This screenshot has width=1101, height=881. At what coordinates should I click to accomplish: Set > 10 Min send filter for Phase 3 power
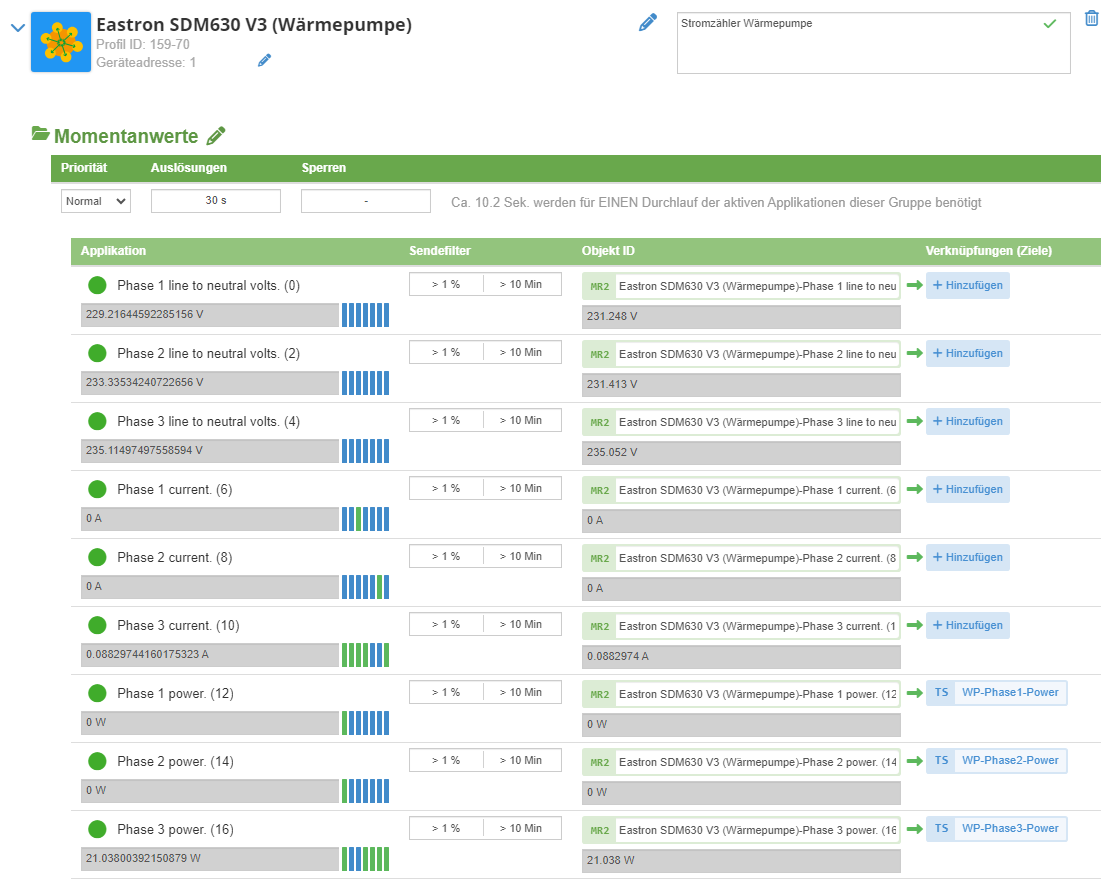click(x=521, y=828)
